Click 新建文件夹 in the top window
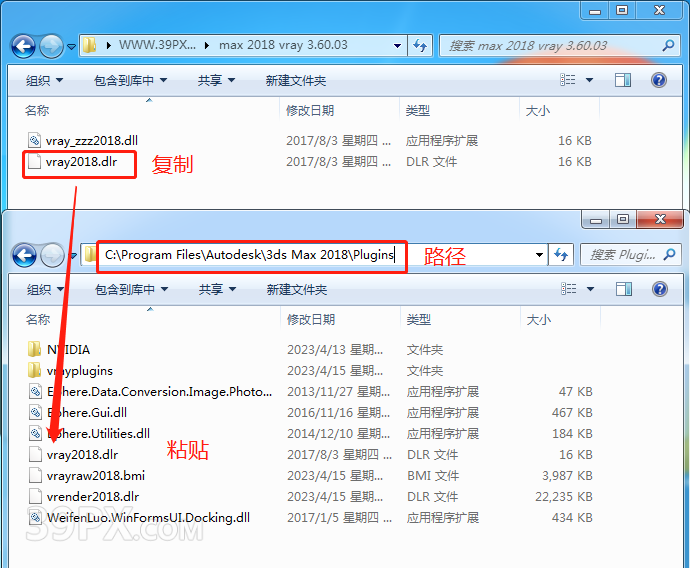Image resolution: width=690 pixels, height=568 pixels. tap(296, 80)
